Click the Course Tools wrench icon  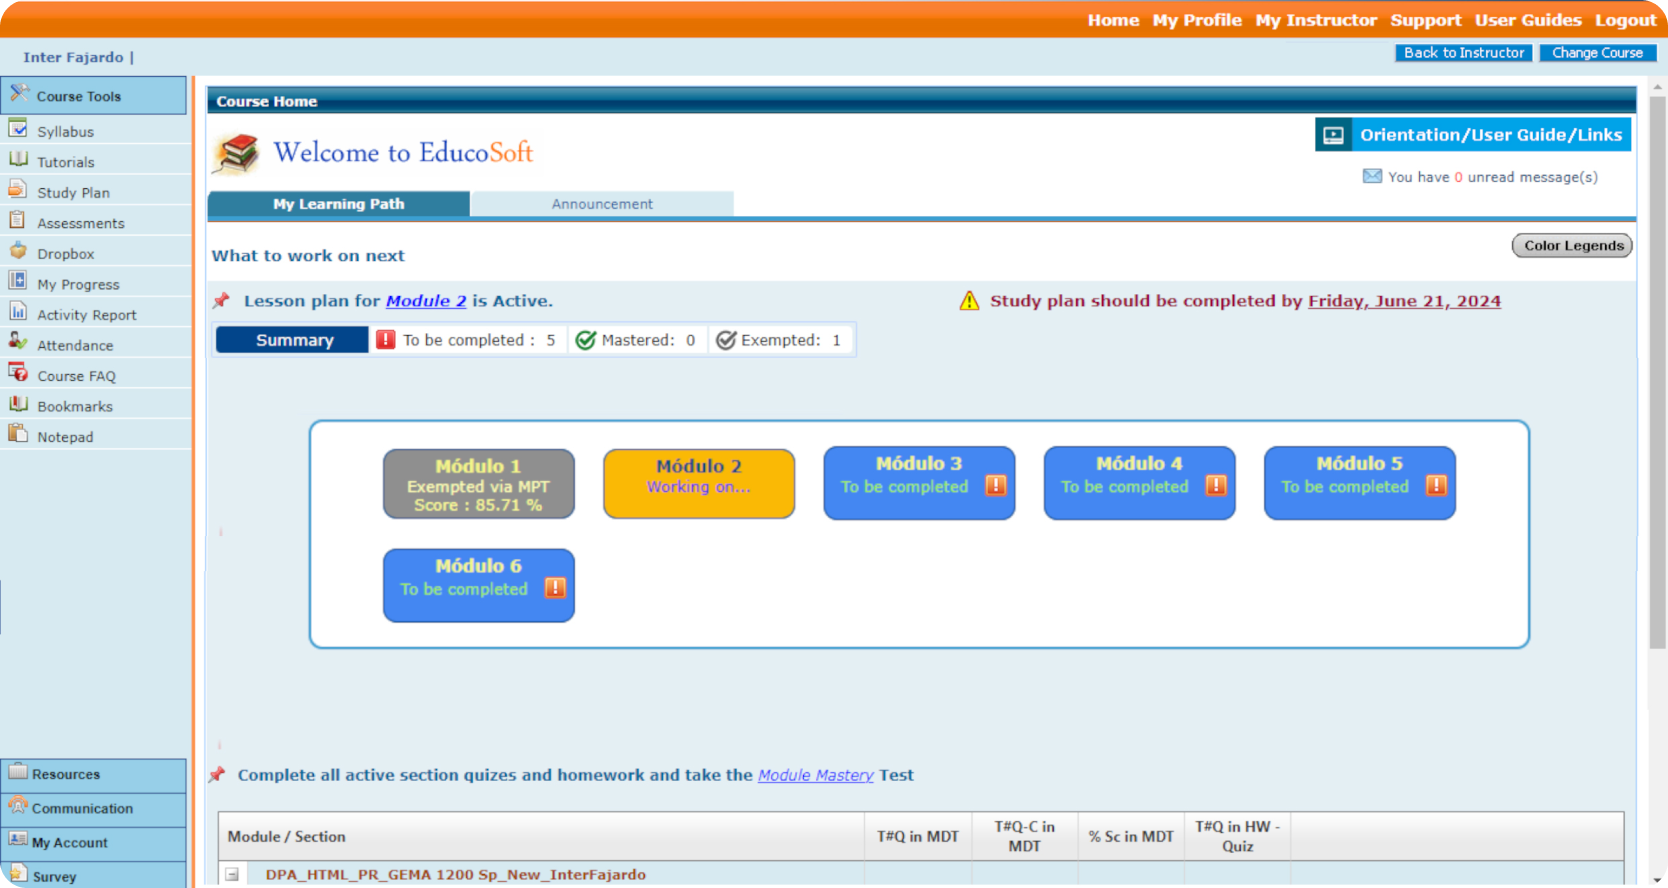click(20, 94)
